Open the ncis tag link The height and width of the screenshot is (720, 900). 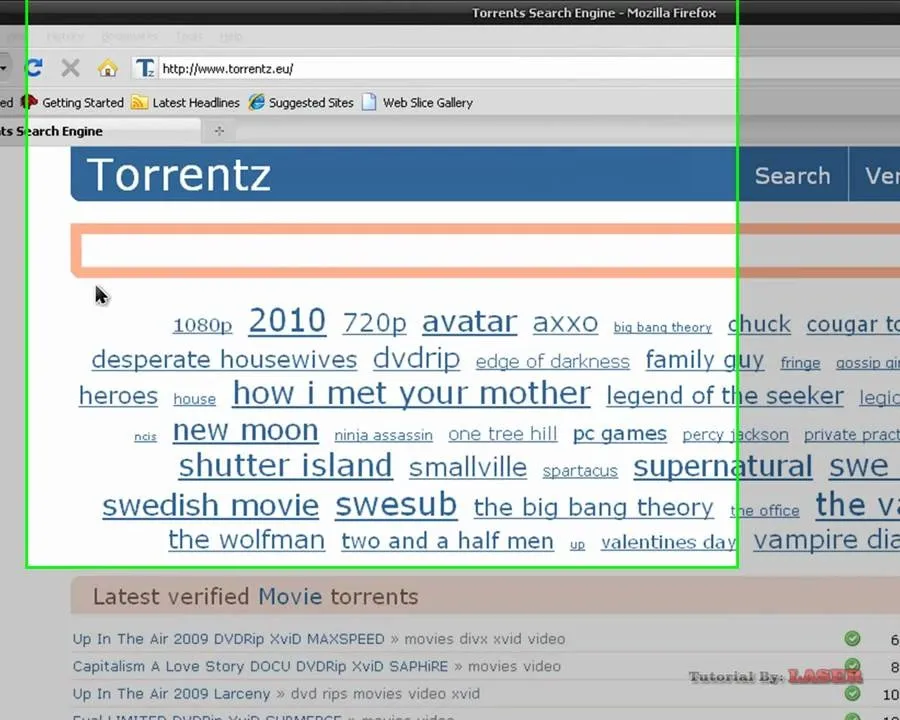click(x=145, y=437)
